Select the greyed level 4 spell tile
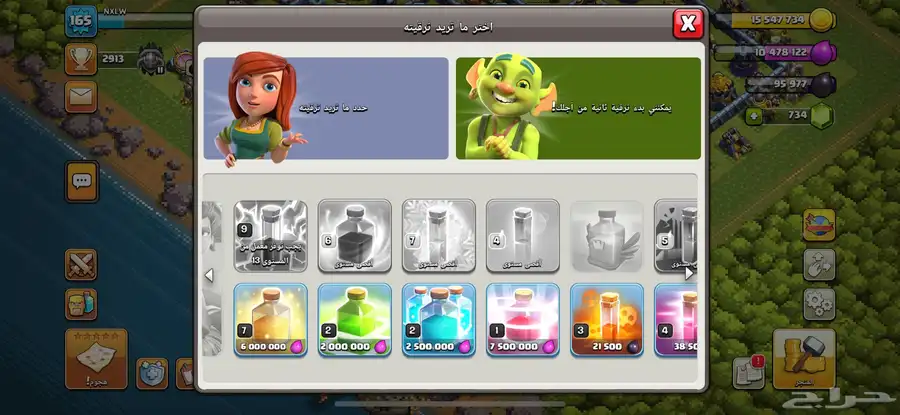 522,235
